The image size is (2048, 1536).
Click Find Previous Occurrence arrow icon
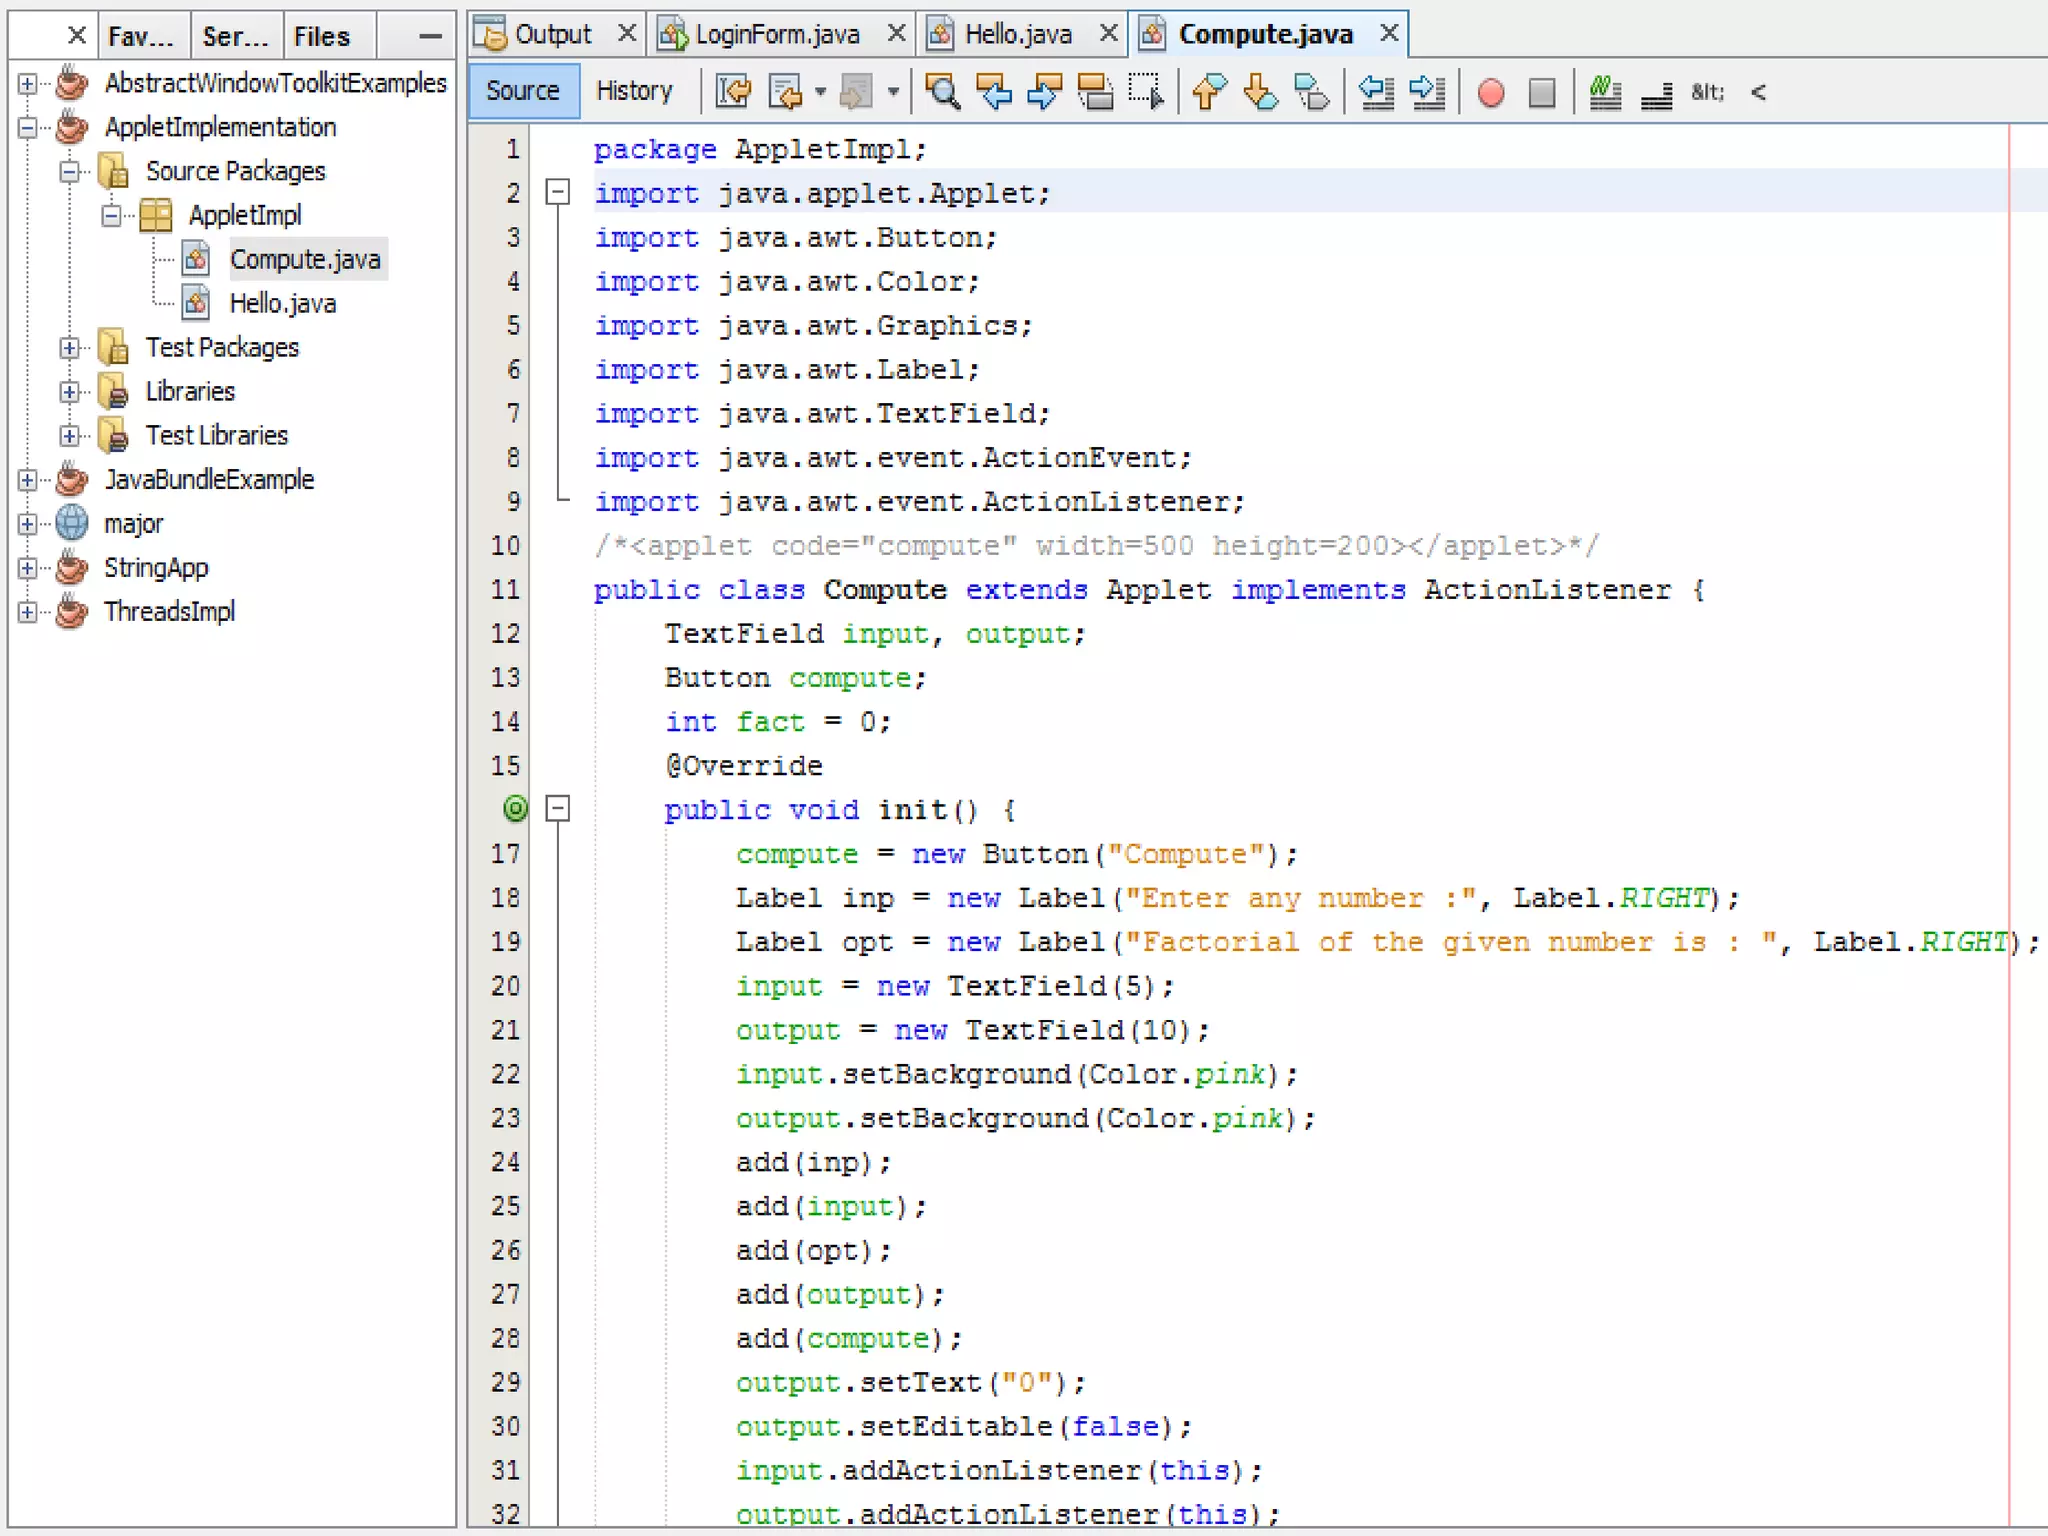tap(994, 92)
